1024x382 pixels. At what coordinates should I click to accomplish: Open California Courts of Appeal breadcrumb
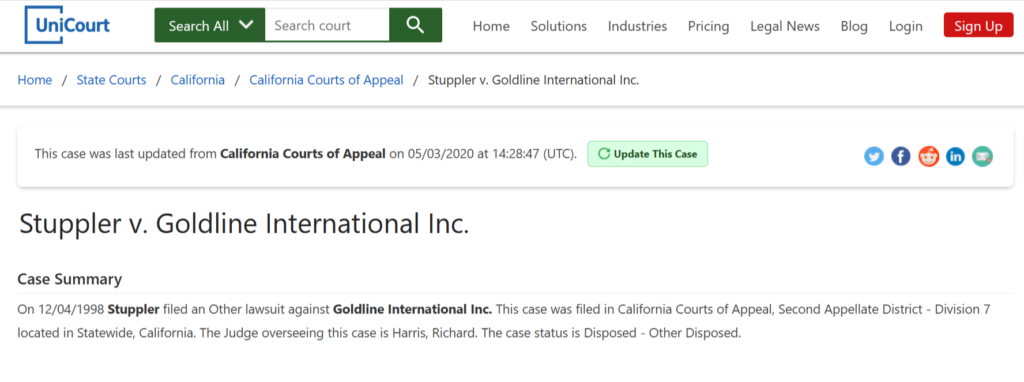click(327, 80)
